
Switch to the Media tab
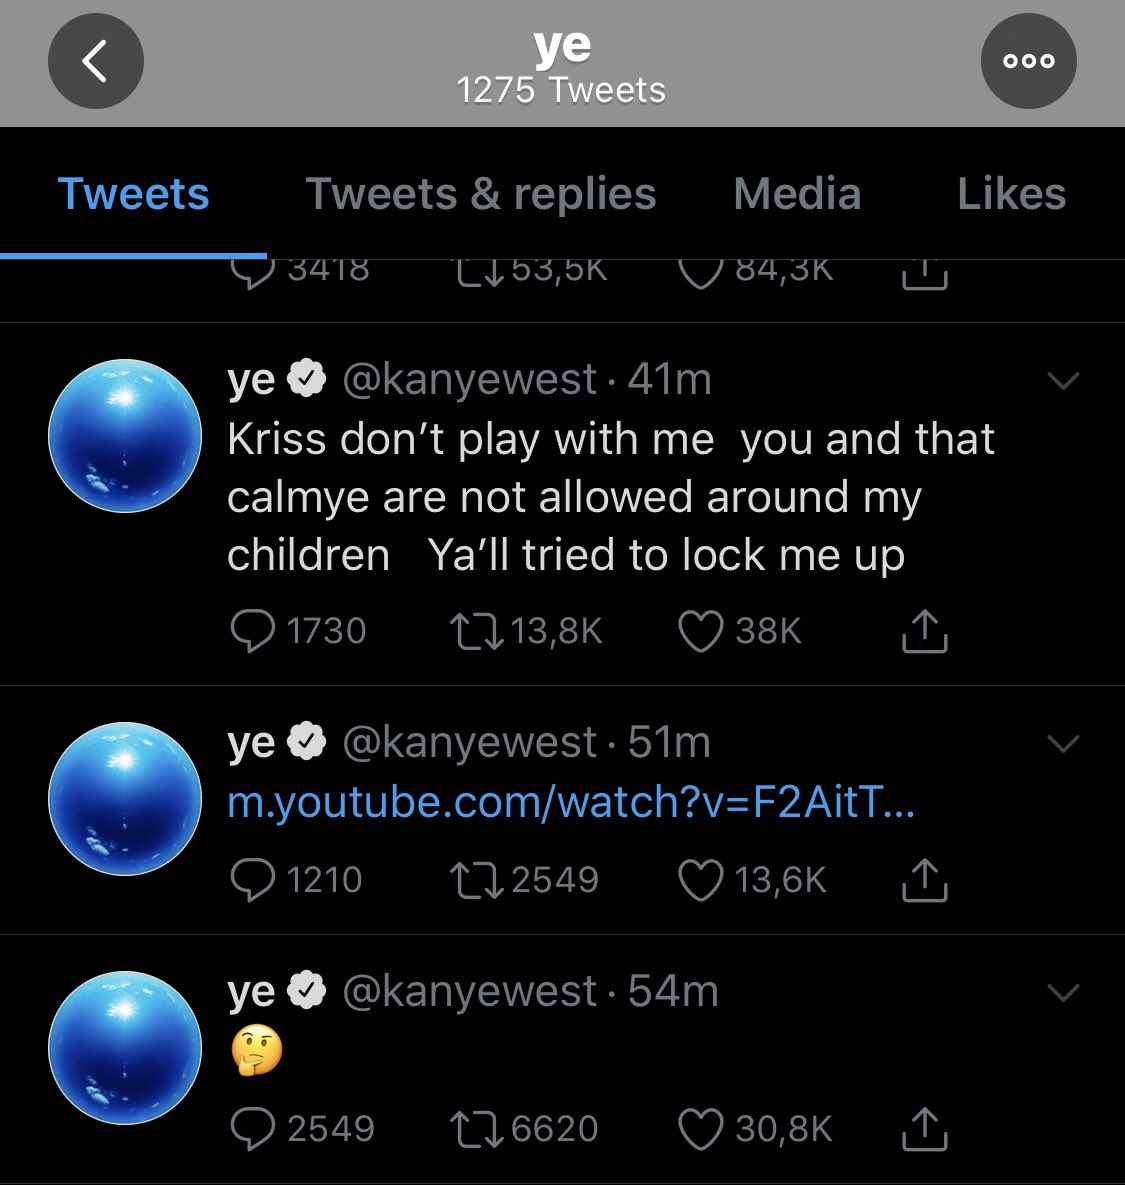pos(797,194)
